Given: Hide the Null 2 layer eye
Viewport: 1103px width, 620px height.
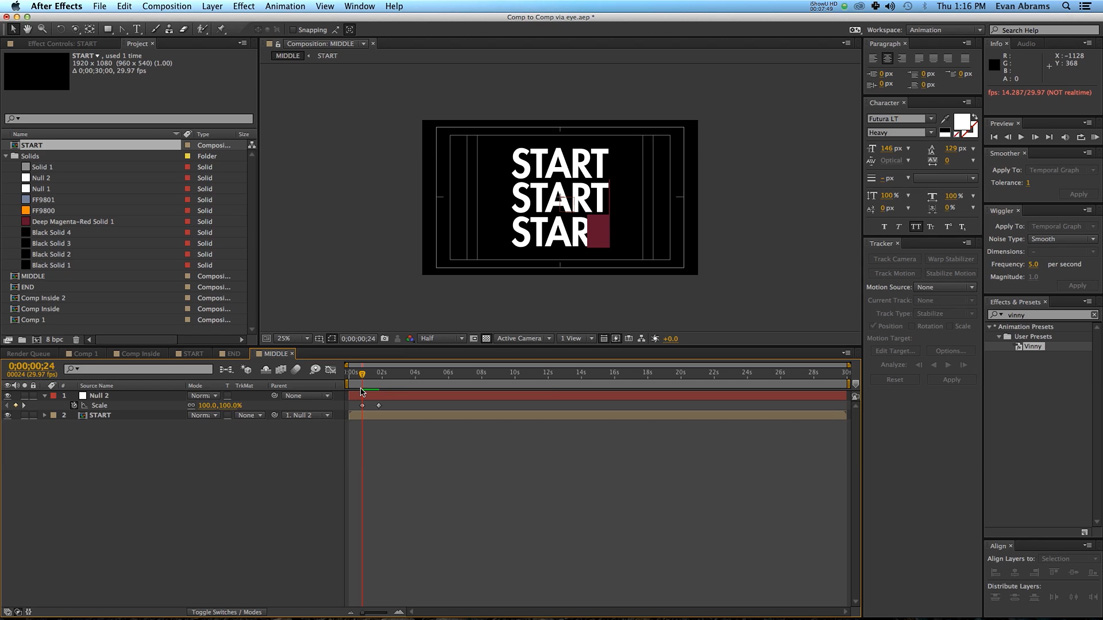Looking at the screenshot, I should coord(8,396).
